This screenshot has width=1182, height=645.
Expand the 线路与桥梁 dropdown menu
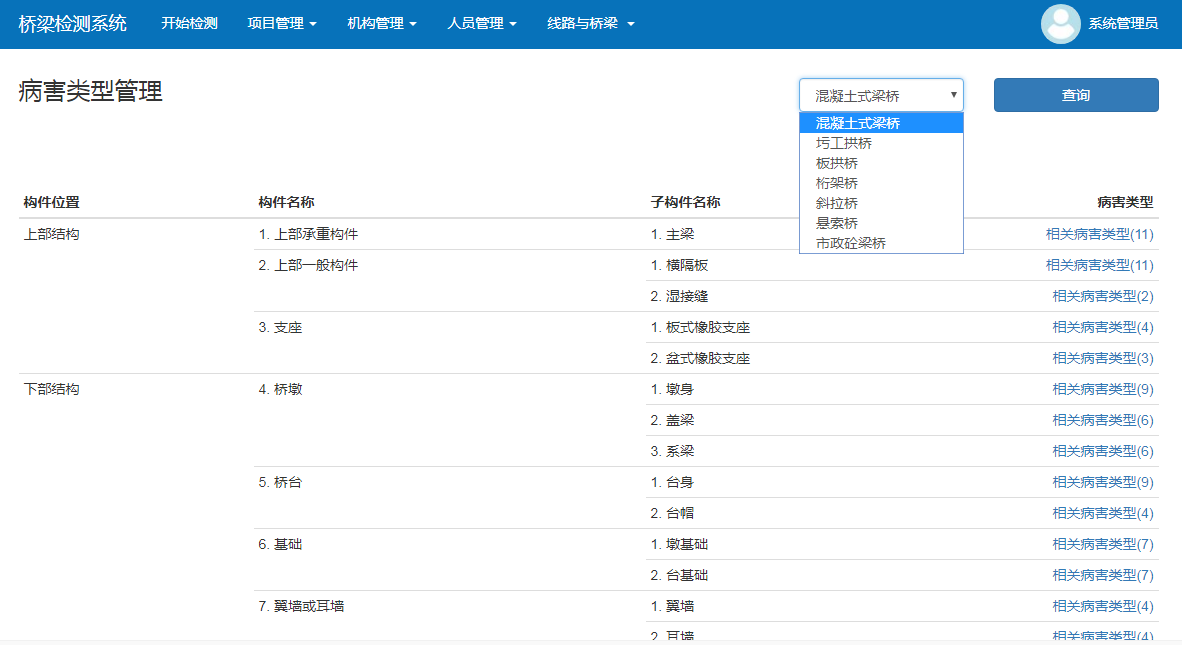[x=591, y=24]
